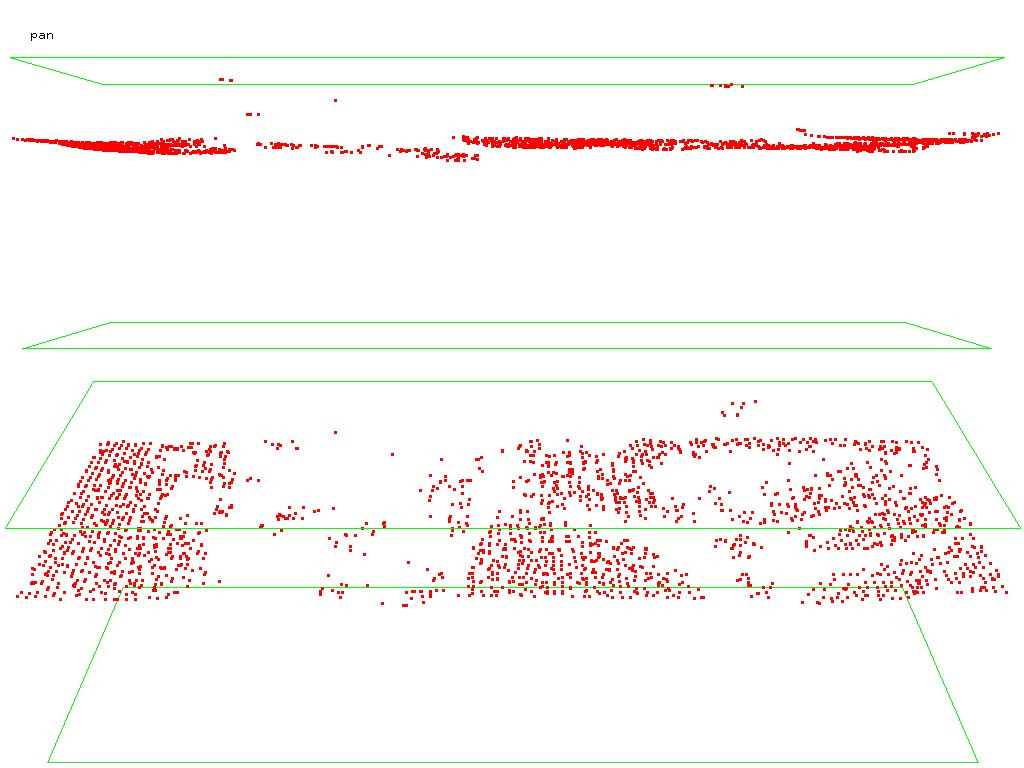The image size is (1024, 768).
Task: Click the top-left corner of the uppermost green frame
Action: [x=11, y=58]
